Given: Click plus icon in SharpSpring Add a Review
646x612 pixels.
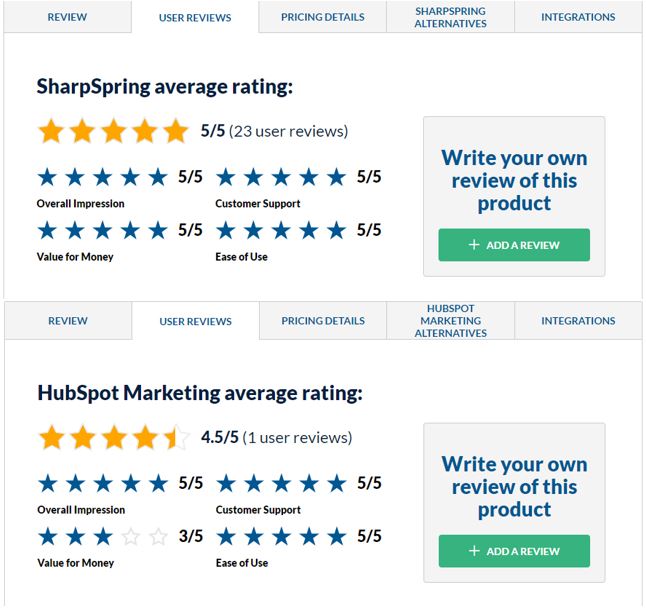Looking at the screenshot, I should pyautogui.click(x=474, y=245).
